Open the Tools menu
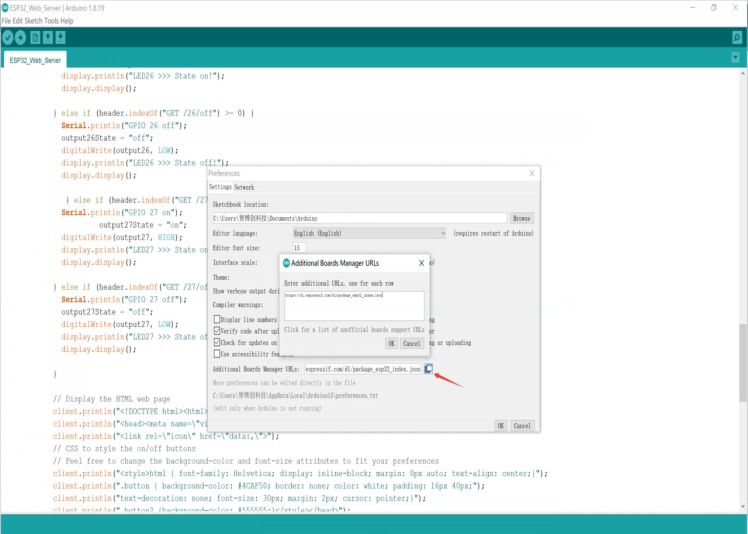This screenshot has width=748, height=534. click(x=48, y=20)
